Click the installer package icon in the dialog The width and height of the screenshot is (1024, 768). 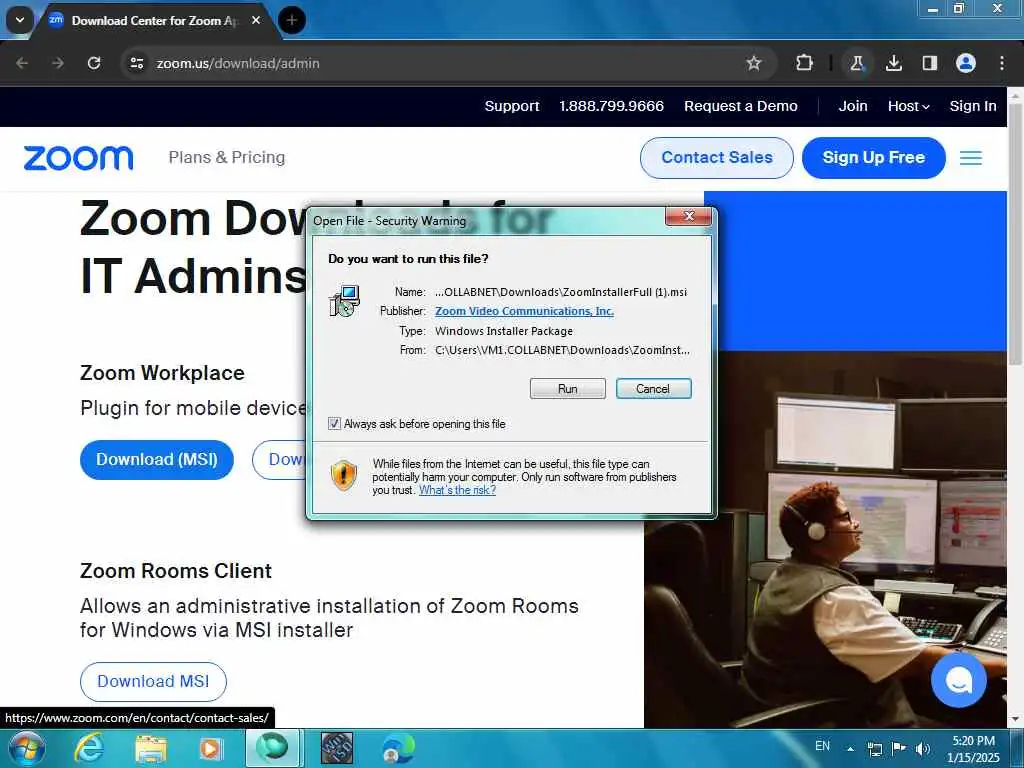pos(344,301)
